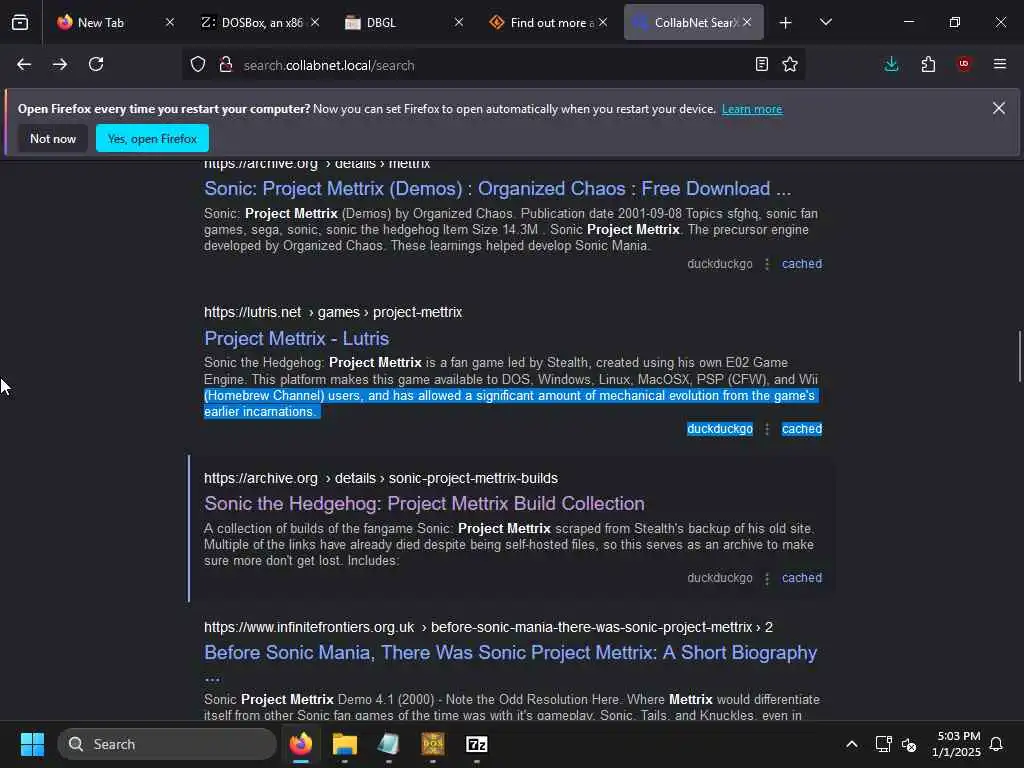
Task: Click the address bar URL field
Action: point(493,65)
